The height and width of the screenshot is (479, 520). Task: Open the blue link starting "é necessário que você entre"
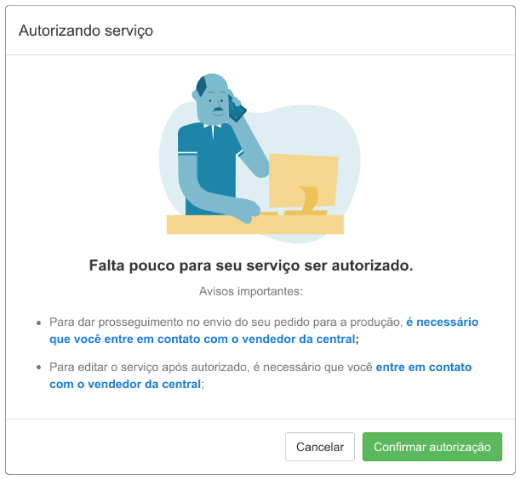(263, 330)
